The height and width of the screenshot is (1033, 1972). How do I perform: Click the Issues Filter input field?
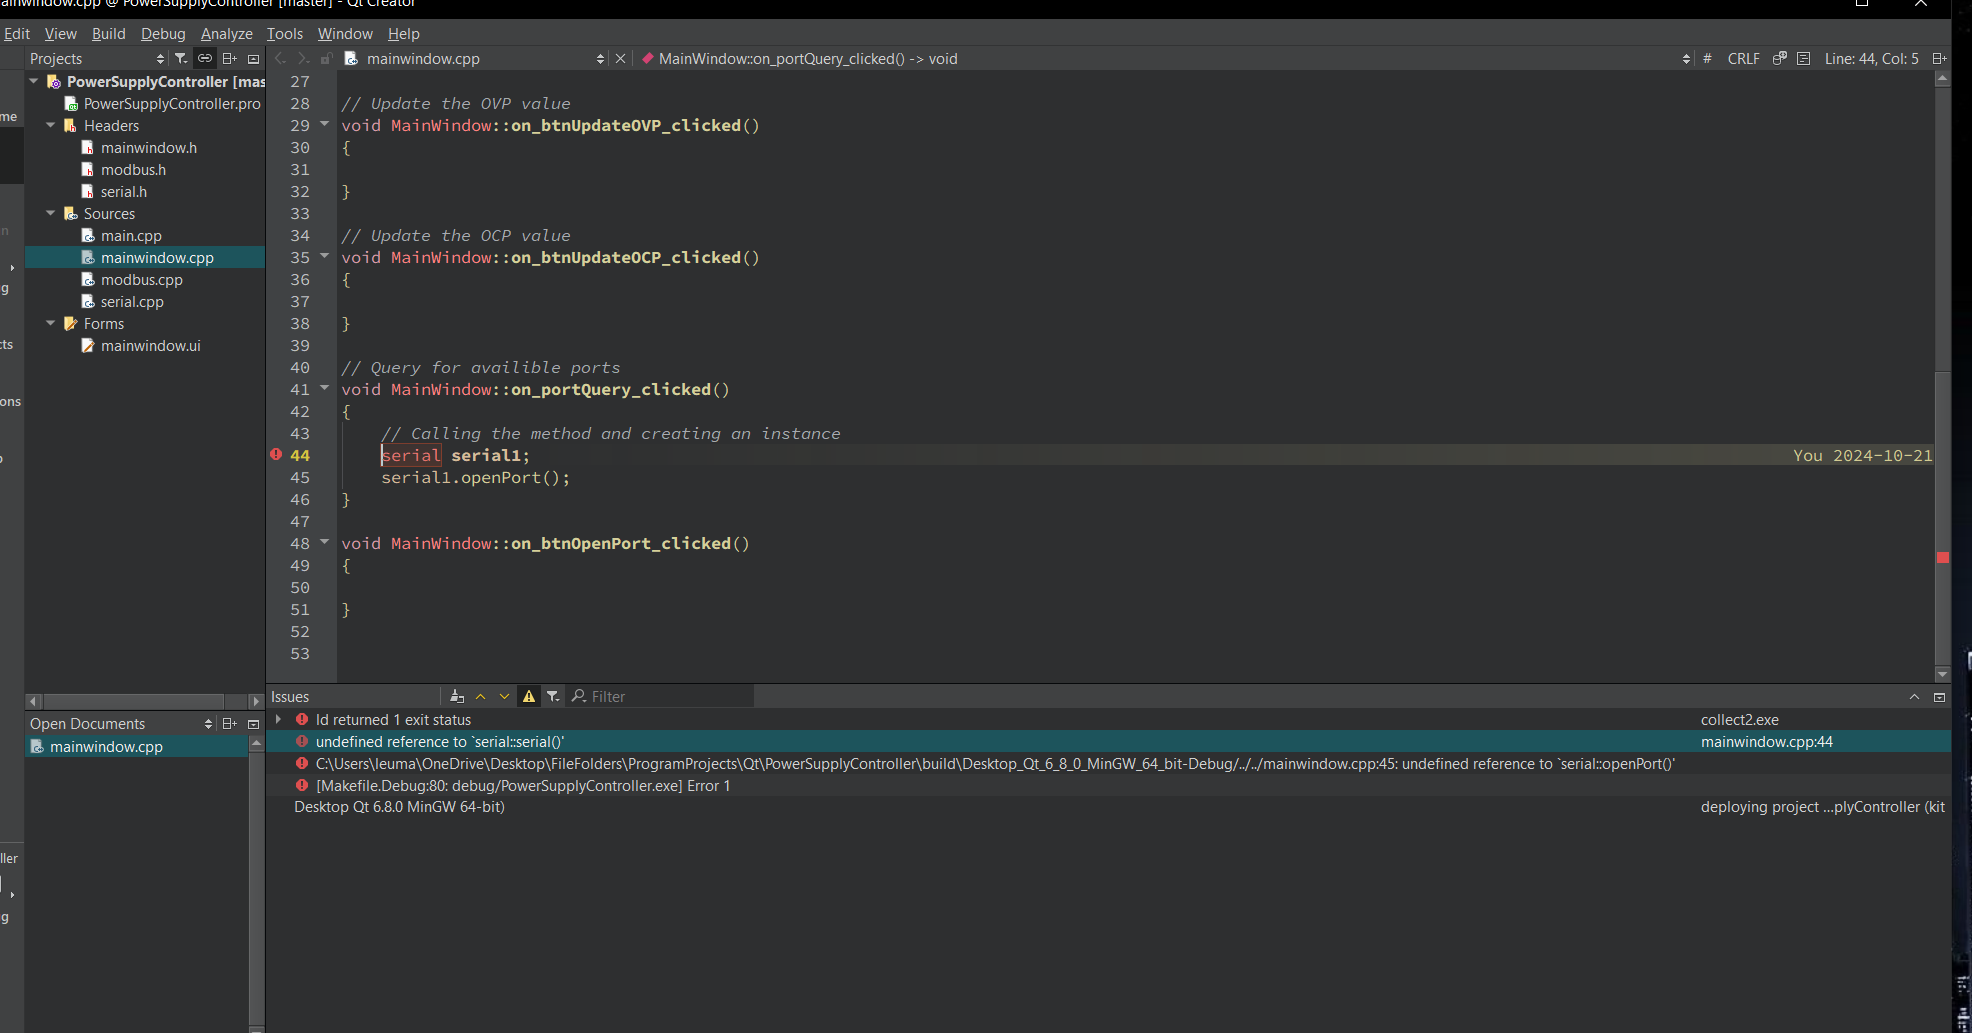[661, 697]
